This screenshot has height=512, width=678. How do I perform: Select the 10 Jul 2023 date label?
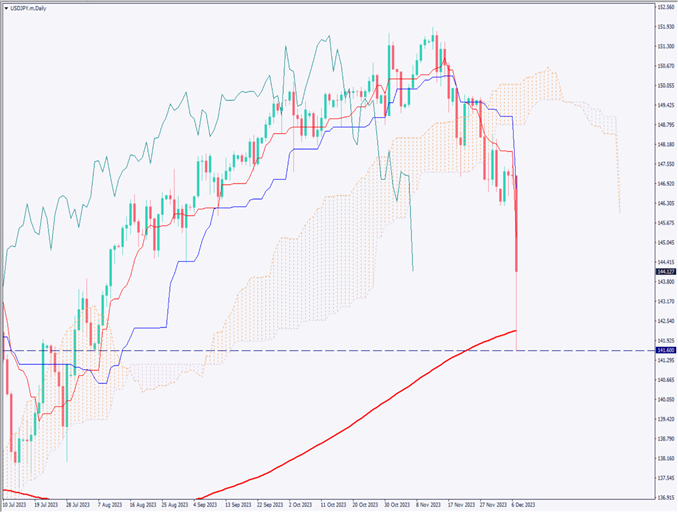coord(16,506)
